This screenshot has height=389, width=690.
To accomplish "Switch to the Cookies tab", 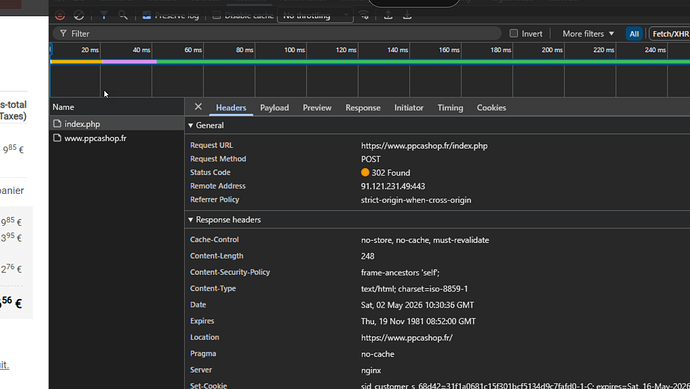I will click(491, 108).
